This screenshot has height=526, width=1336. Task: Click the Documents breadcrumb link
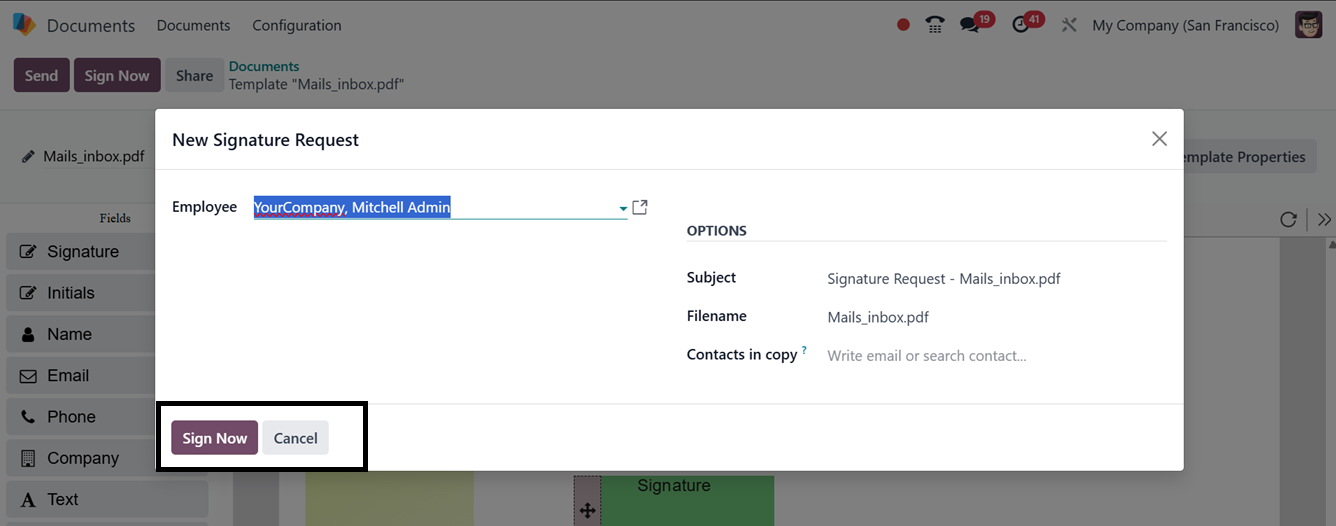click(264, 66)
